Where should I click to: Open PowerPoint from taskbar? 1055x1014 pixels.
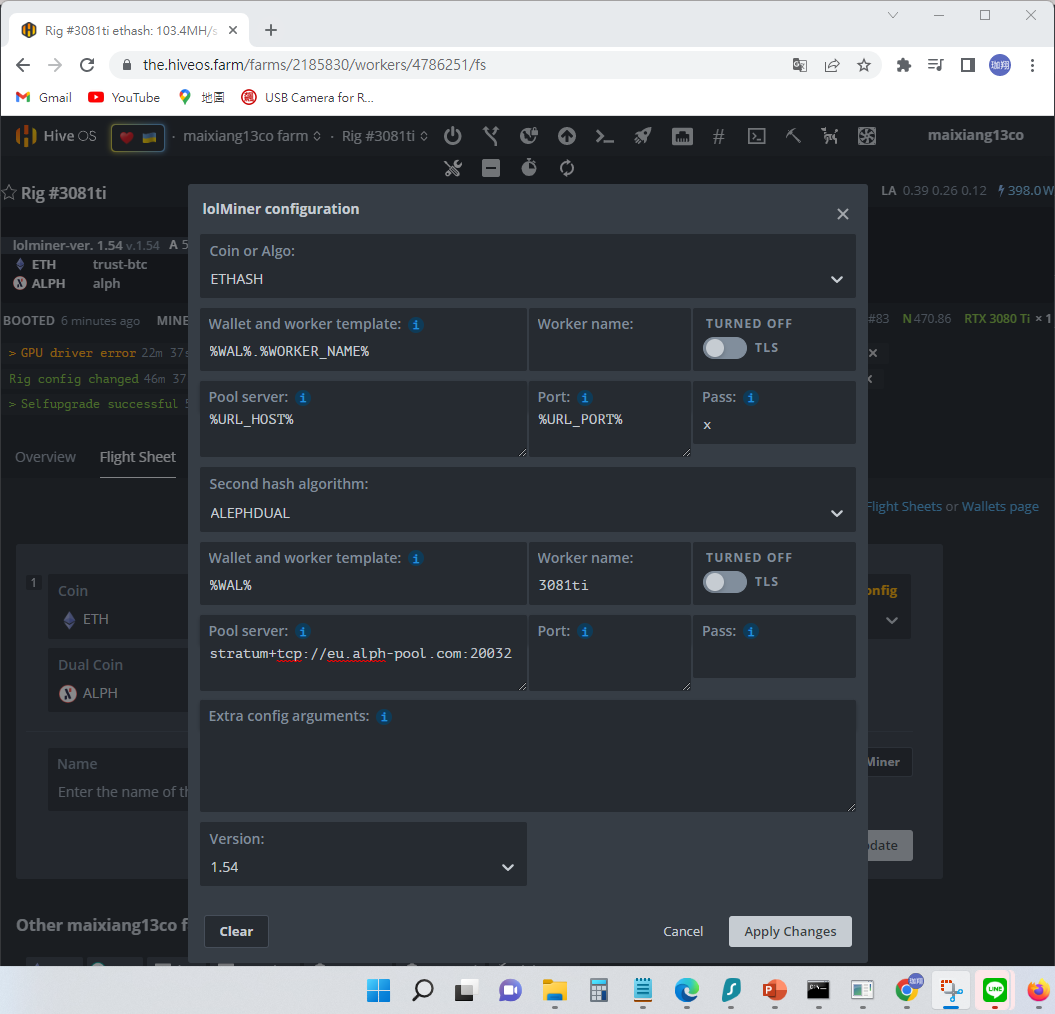click(774, 990)
